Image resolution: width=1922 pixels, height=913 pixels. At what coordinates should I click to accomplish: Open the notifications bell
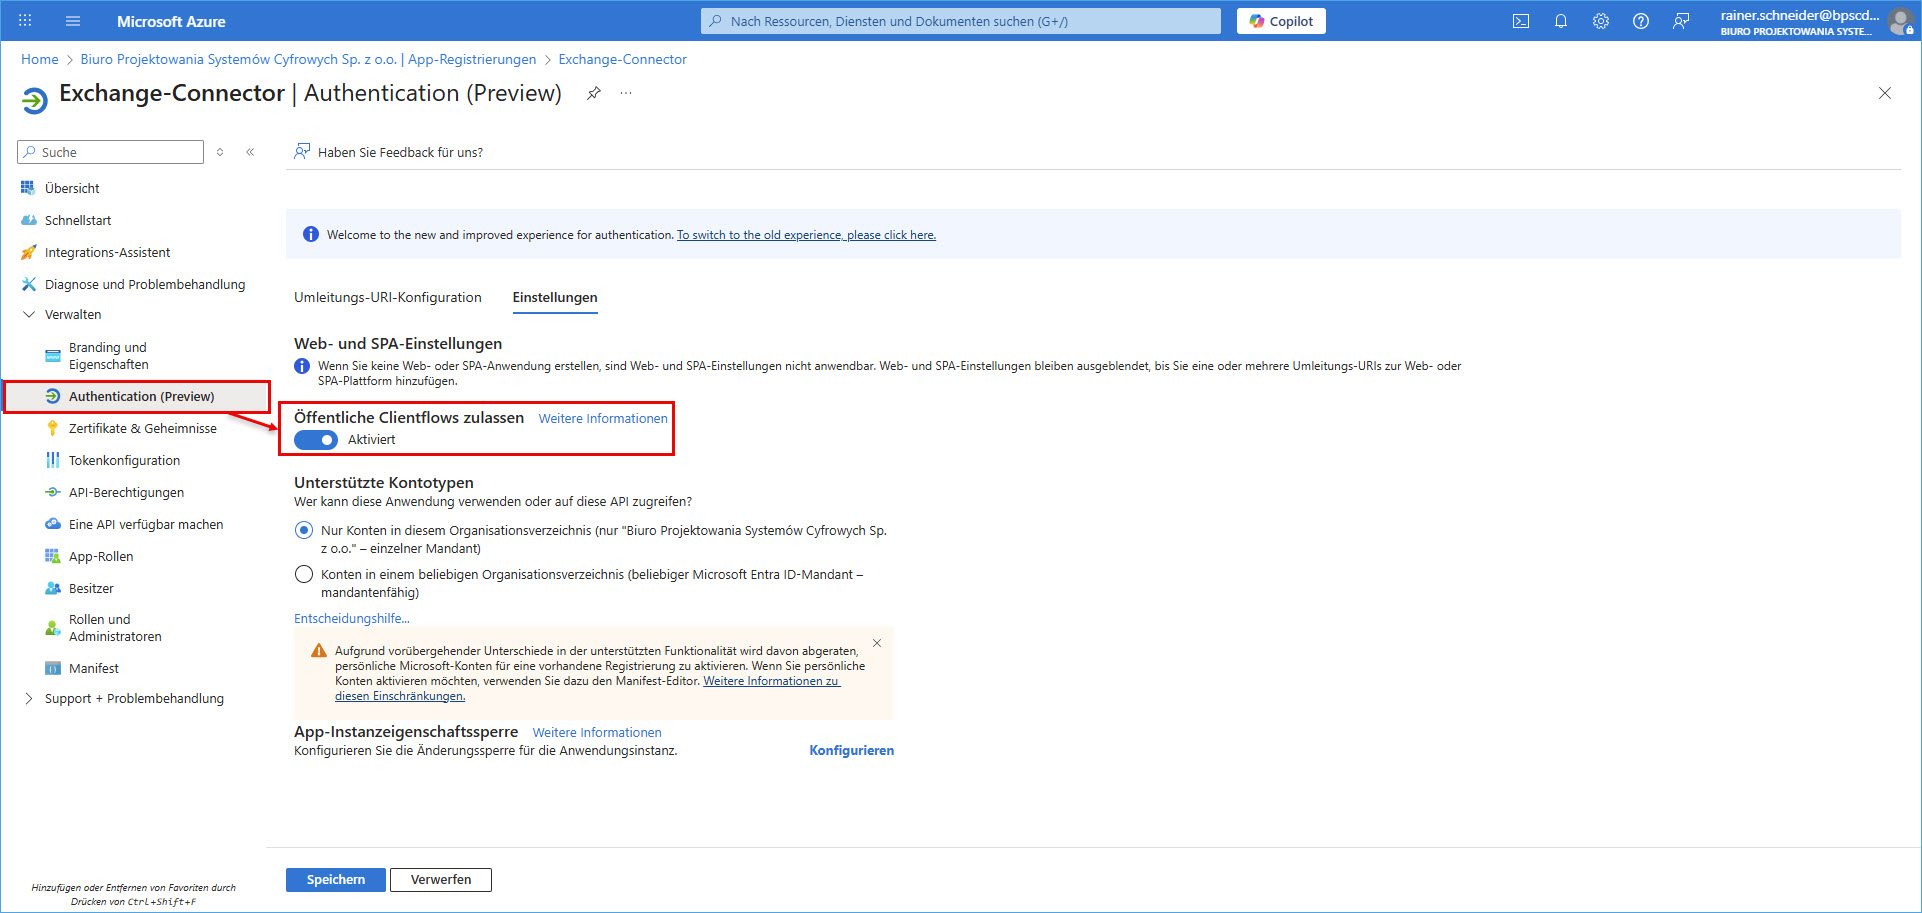pyautogui.click(x=1561, y=21)
